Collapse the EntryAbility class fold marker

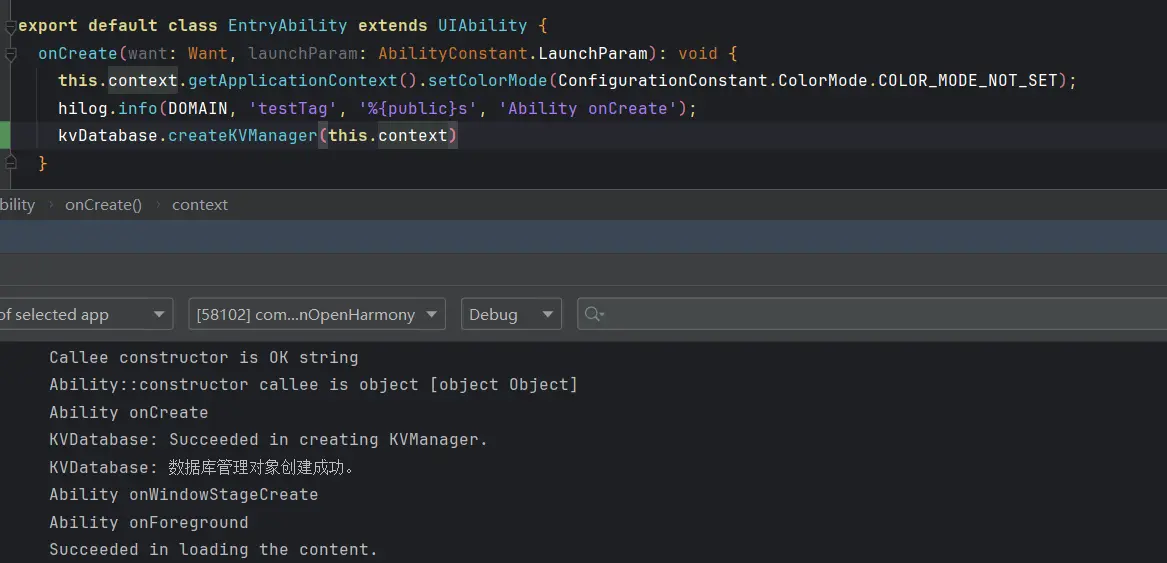(10, 26)
